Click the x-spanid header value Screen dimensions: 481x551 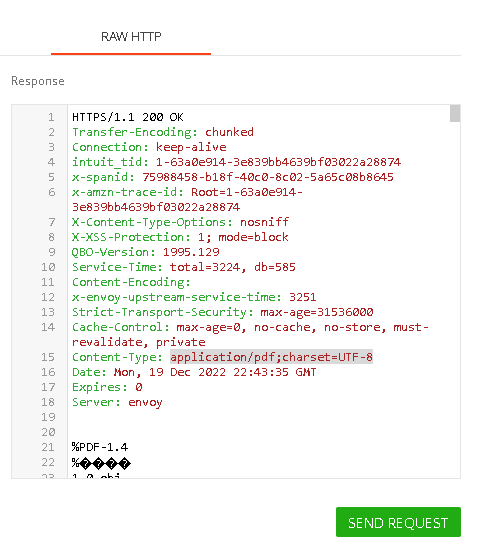point(268,177)
